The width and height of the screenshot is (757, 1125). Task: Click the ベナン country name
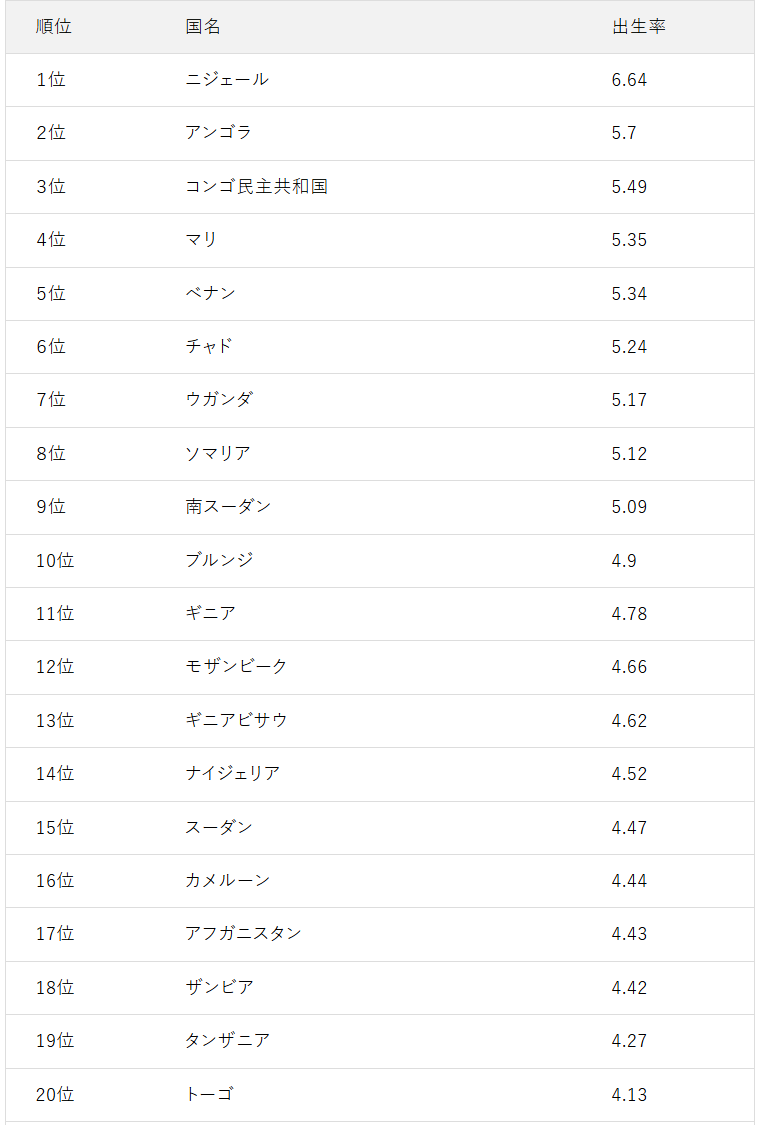click(210, 293)
